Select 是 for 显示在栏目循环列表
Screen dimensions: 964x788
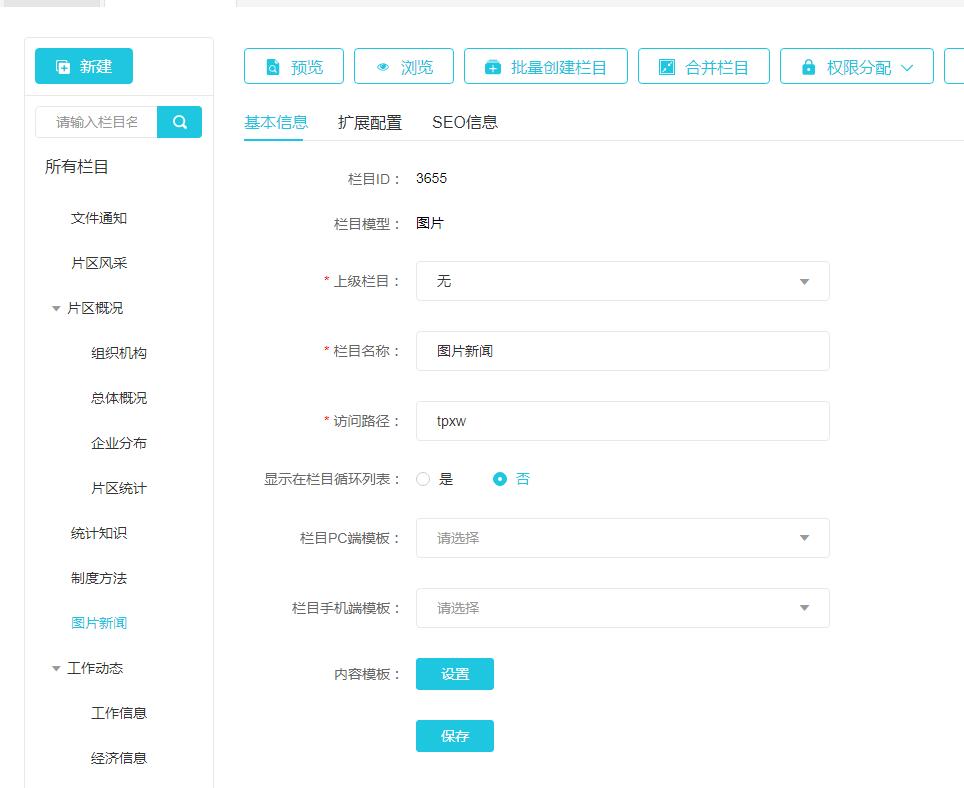[x=423, y=479]
